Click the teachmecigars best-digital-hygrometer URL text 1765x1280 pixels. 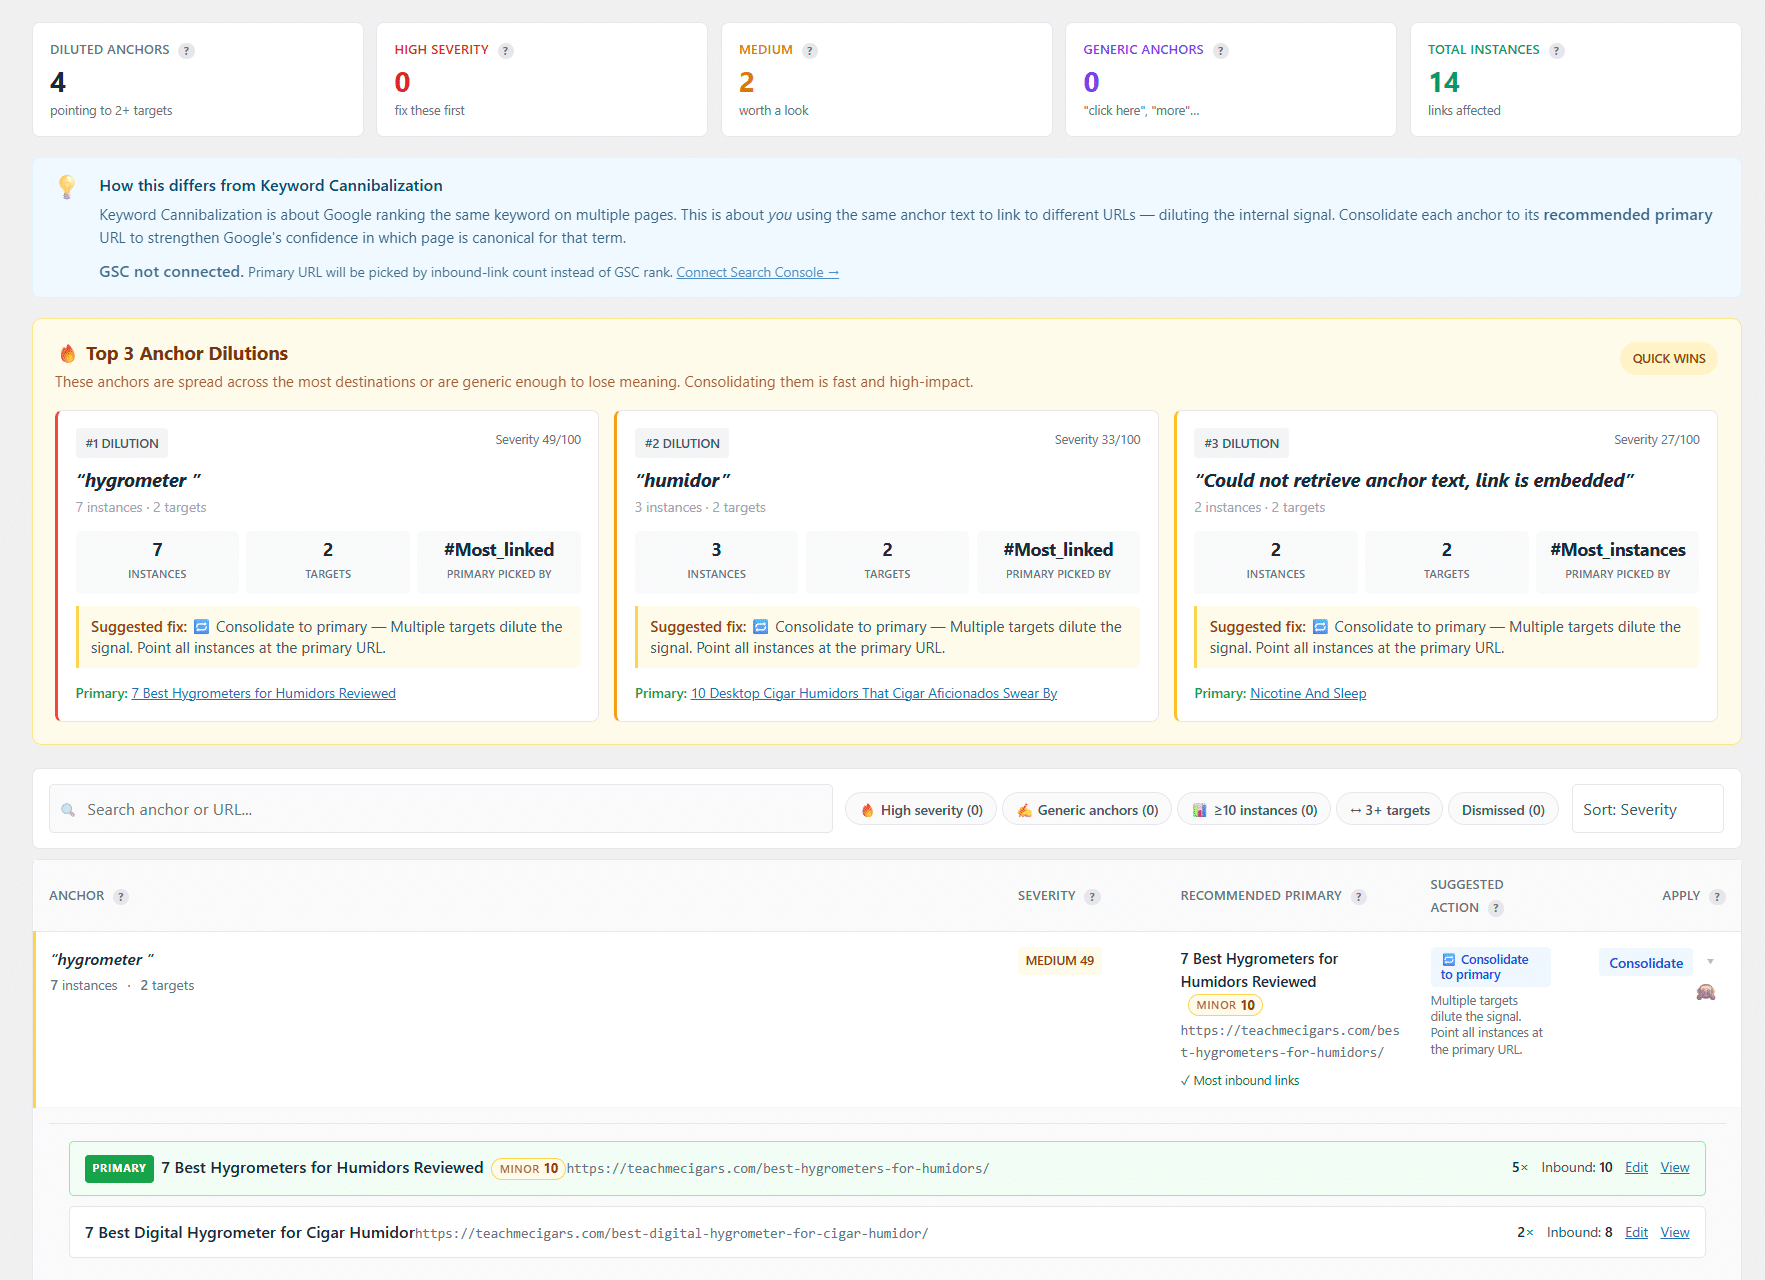[671, 1234]
